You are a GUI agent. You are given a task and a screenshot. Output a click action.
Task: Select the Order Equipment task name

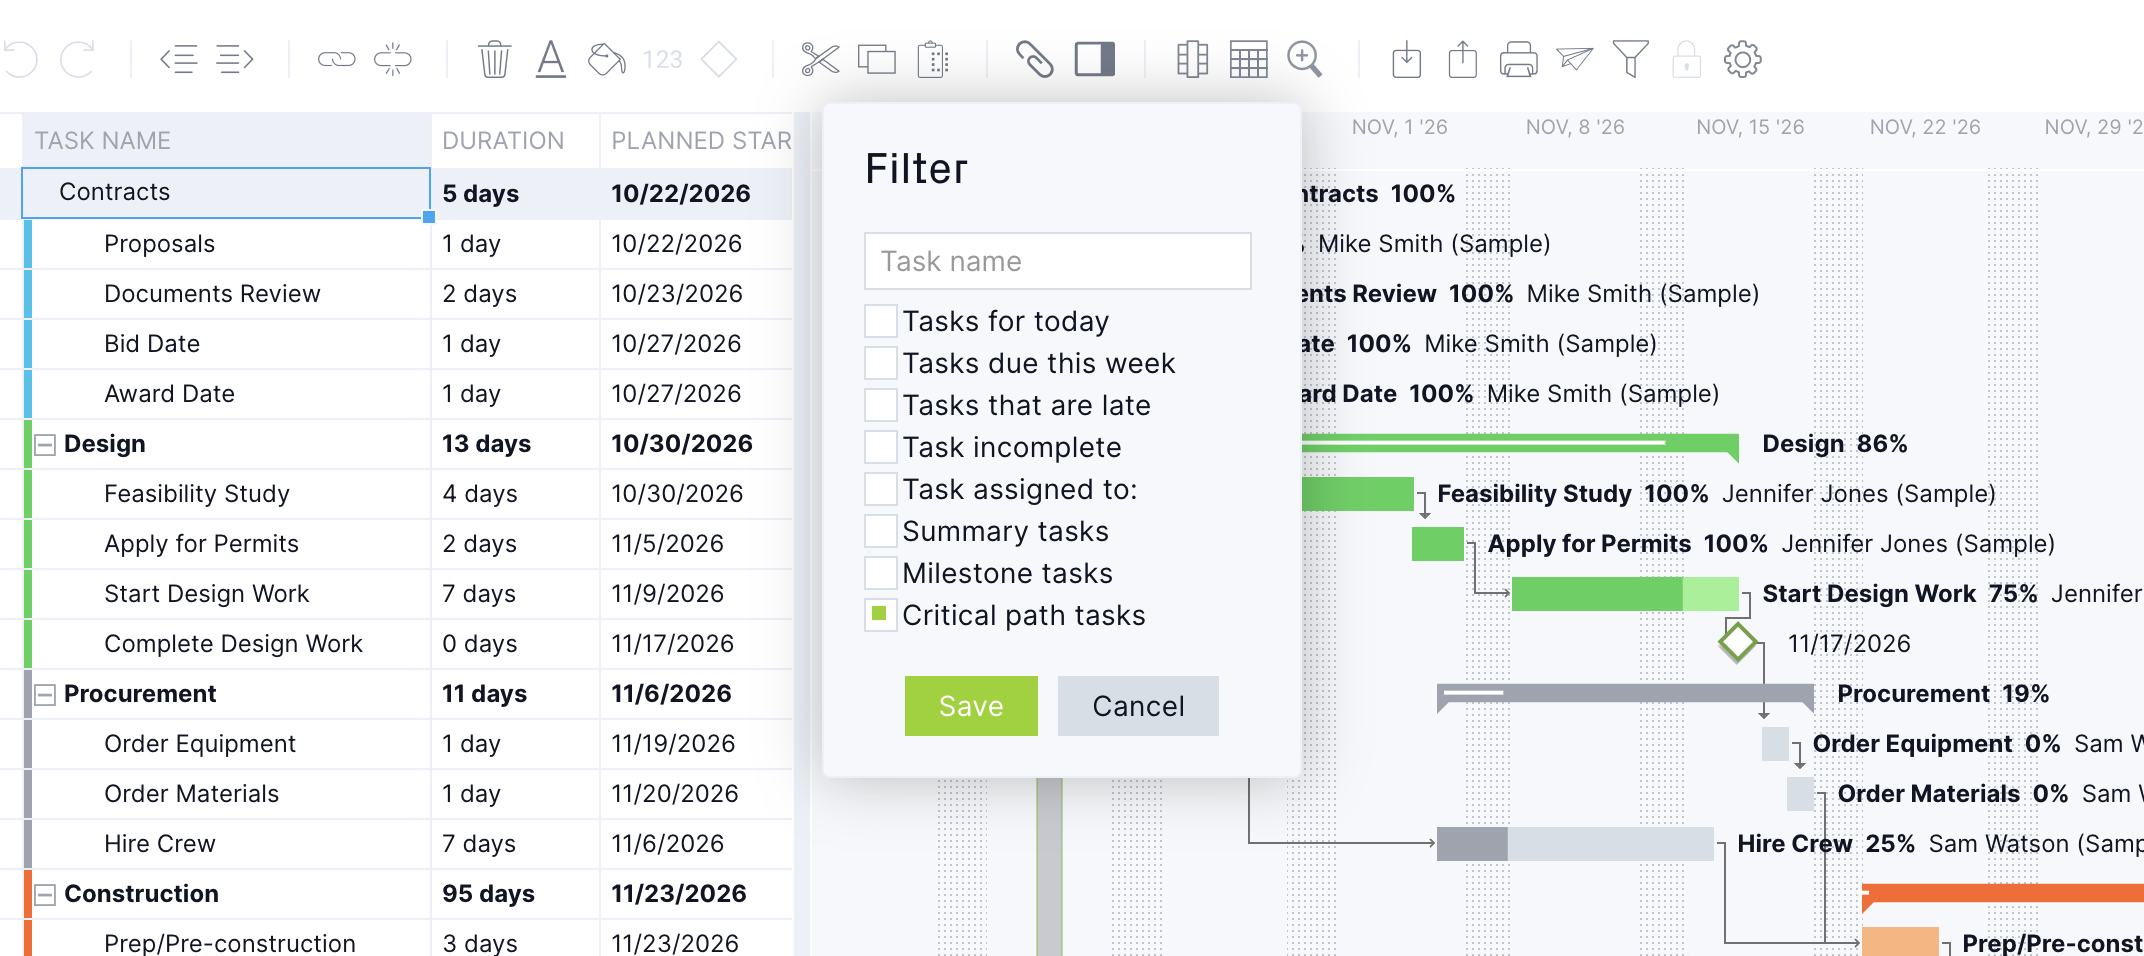tap(200, 744)
